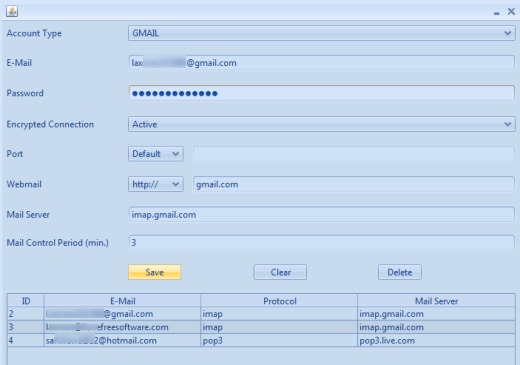520x365 pixels.
Task: Click the Clear button
Action: click(x=280, y=272)
